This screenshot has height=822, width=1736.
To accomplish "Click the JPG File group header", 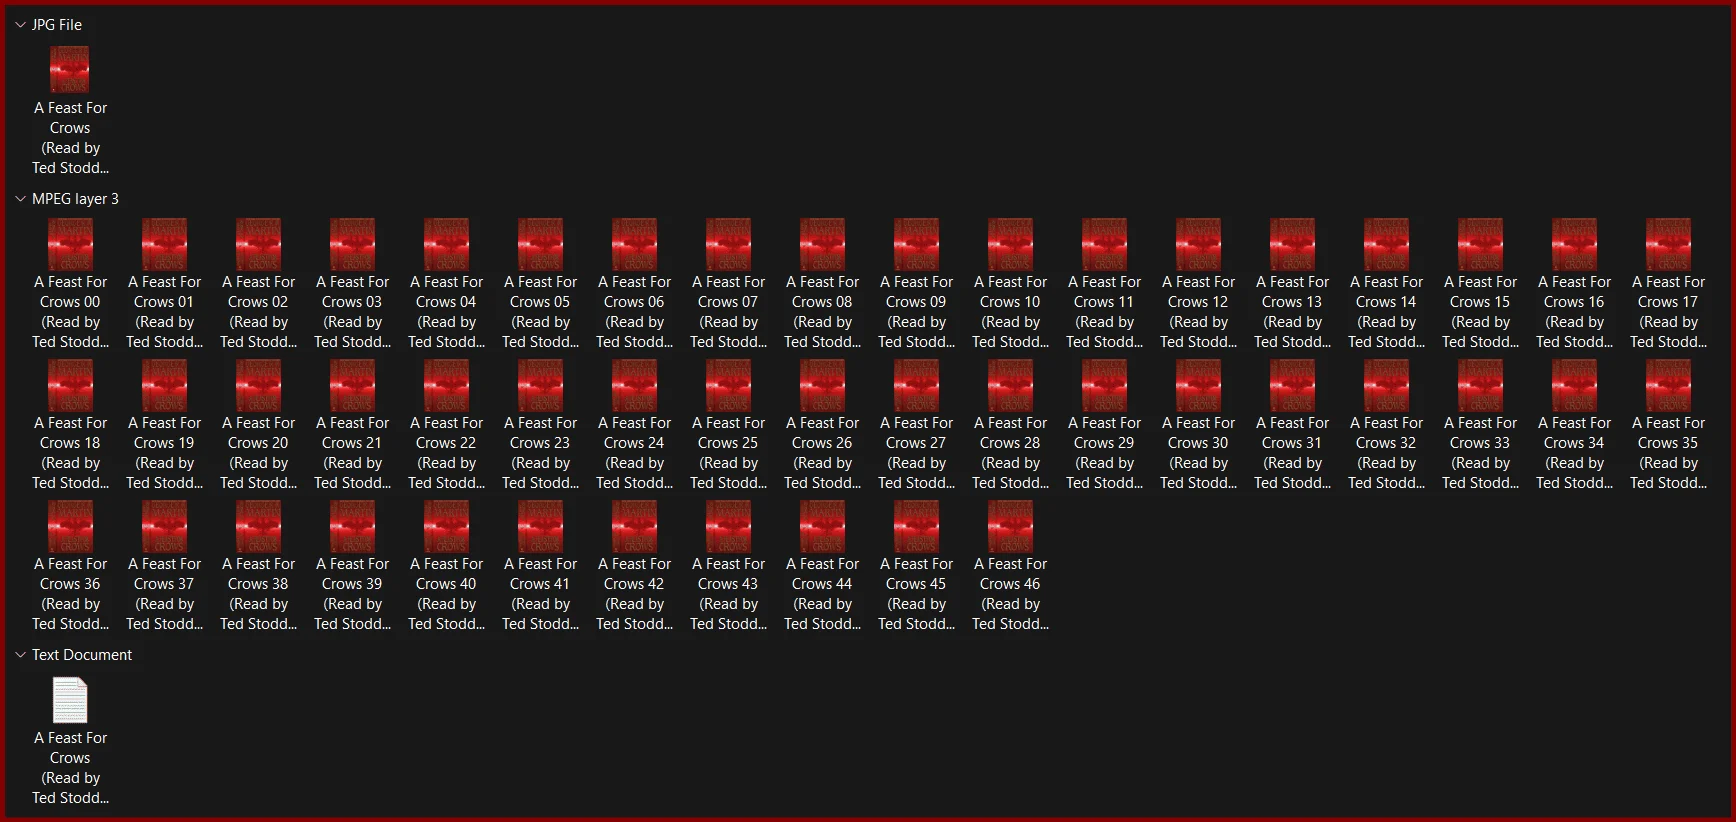I will pos(57,25).
